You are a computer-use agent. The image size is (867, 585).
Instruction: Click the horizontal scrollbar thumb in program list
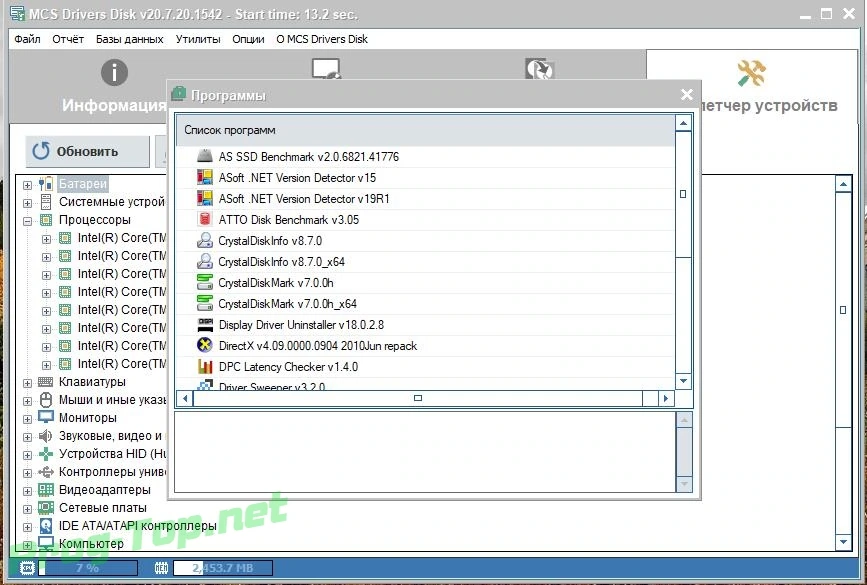click(x=418, y=398)
